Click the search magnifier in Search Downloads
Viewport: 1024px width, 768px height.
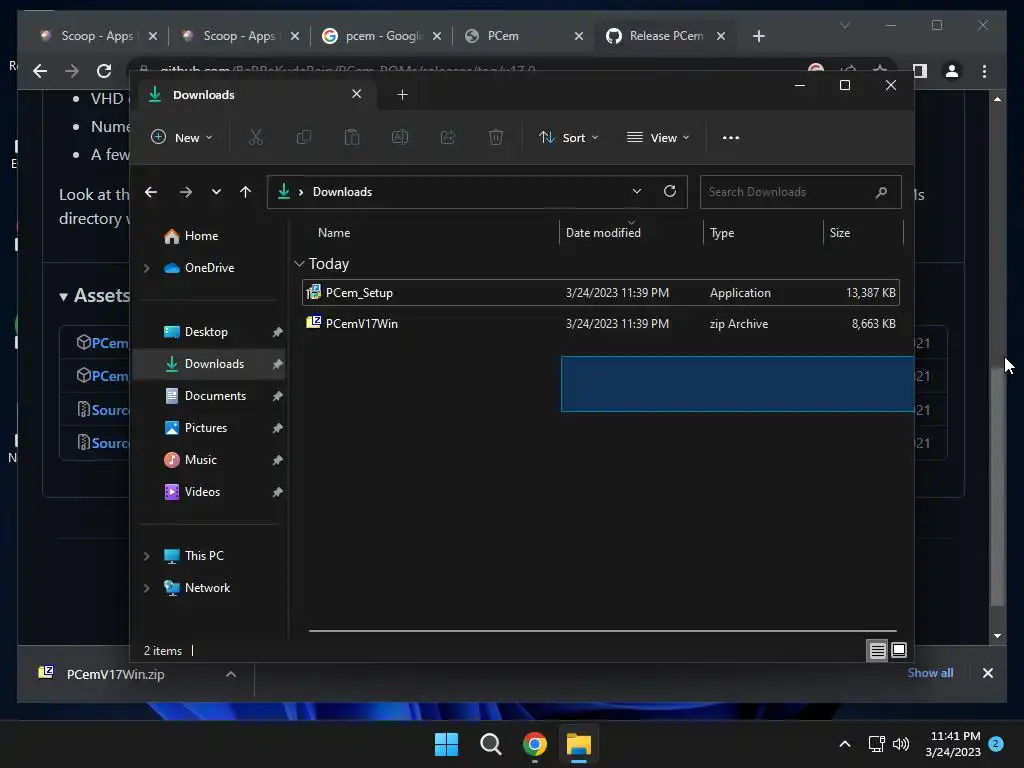click(x=881, y=192)
